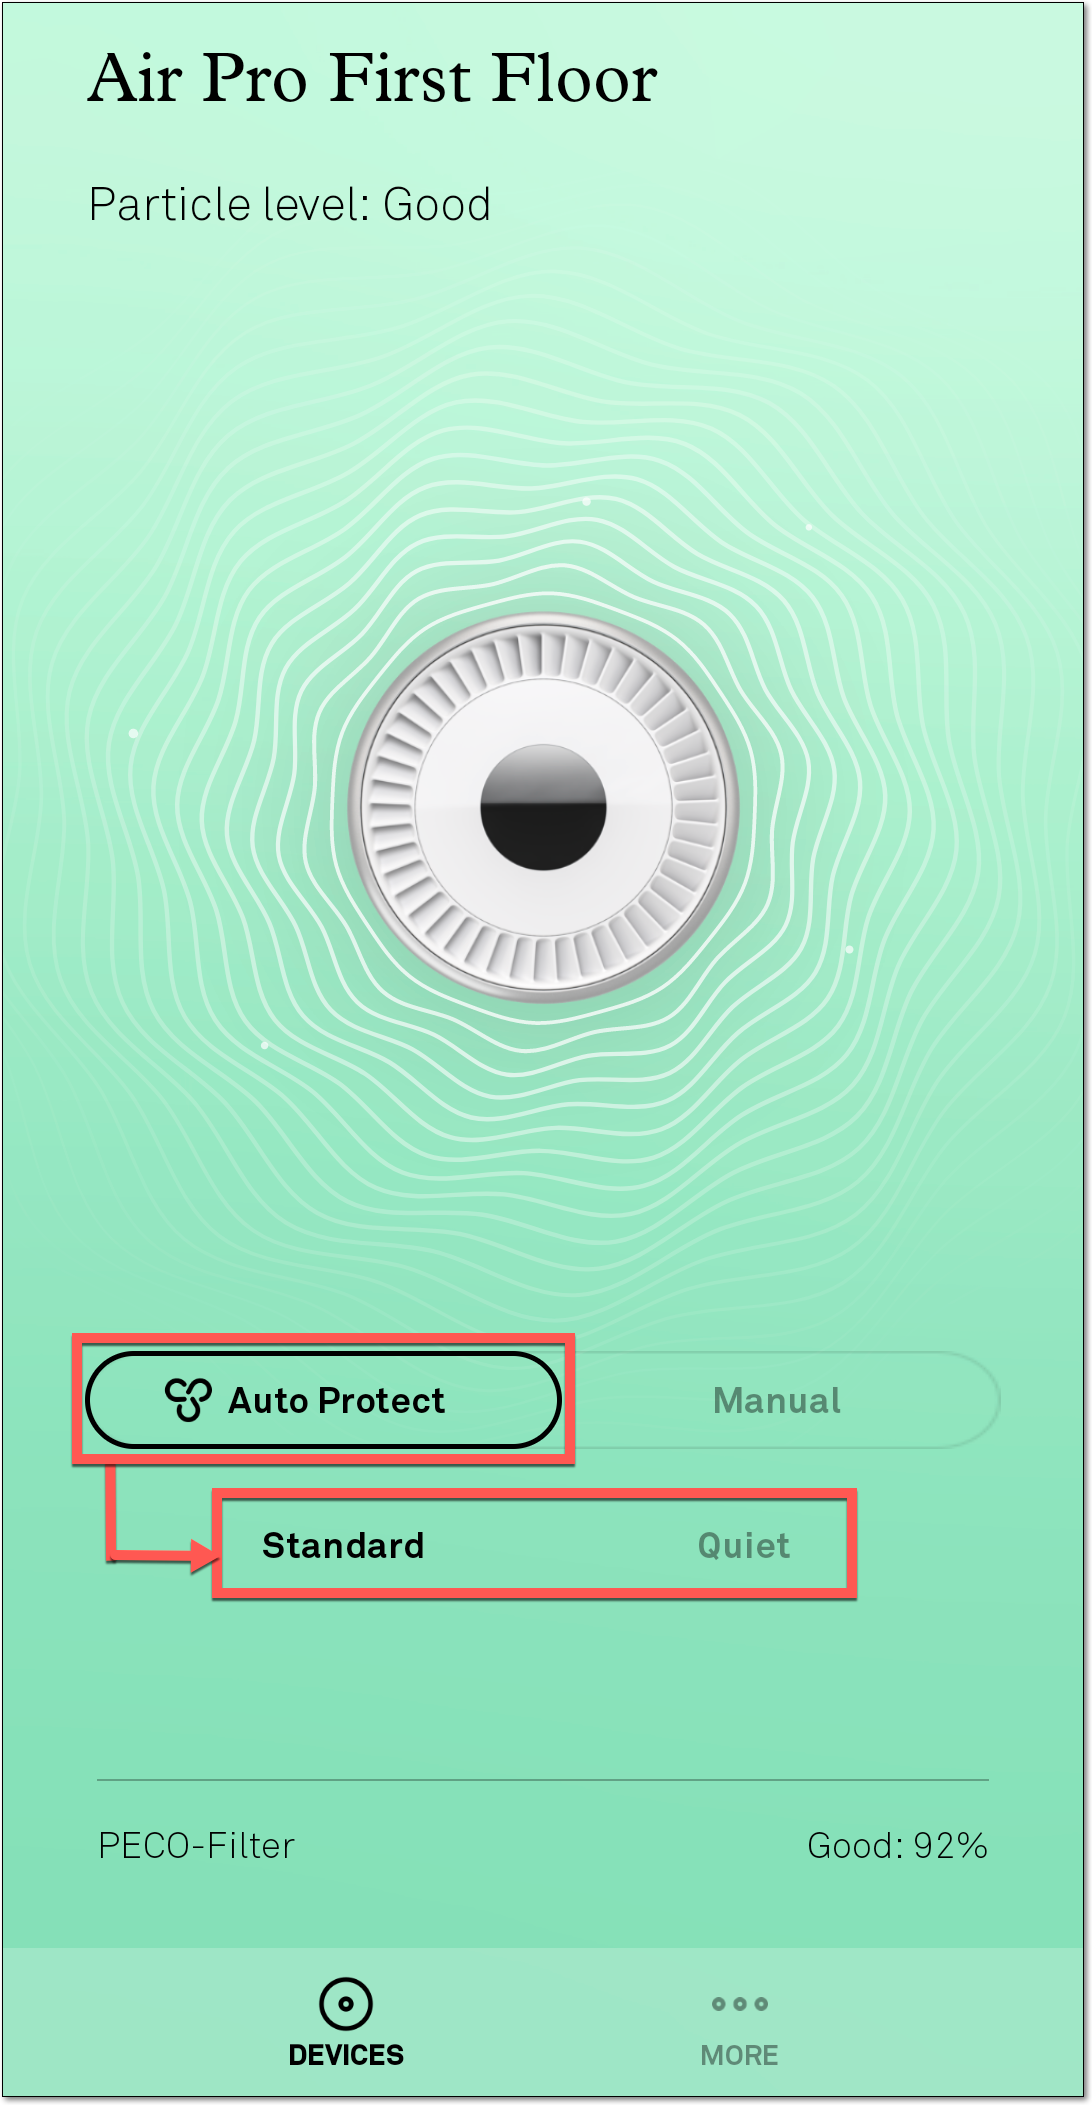Select Quiet auto mode
The image size is (1092, 2105).
(744, 1545)
